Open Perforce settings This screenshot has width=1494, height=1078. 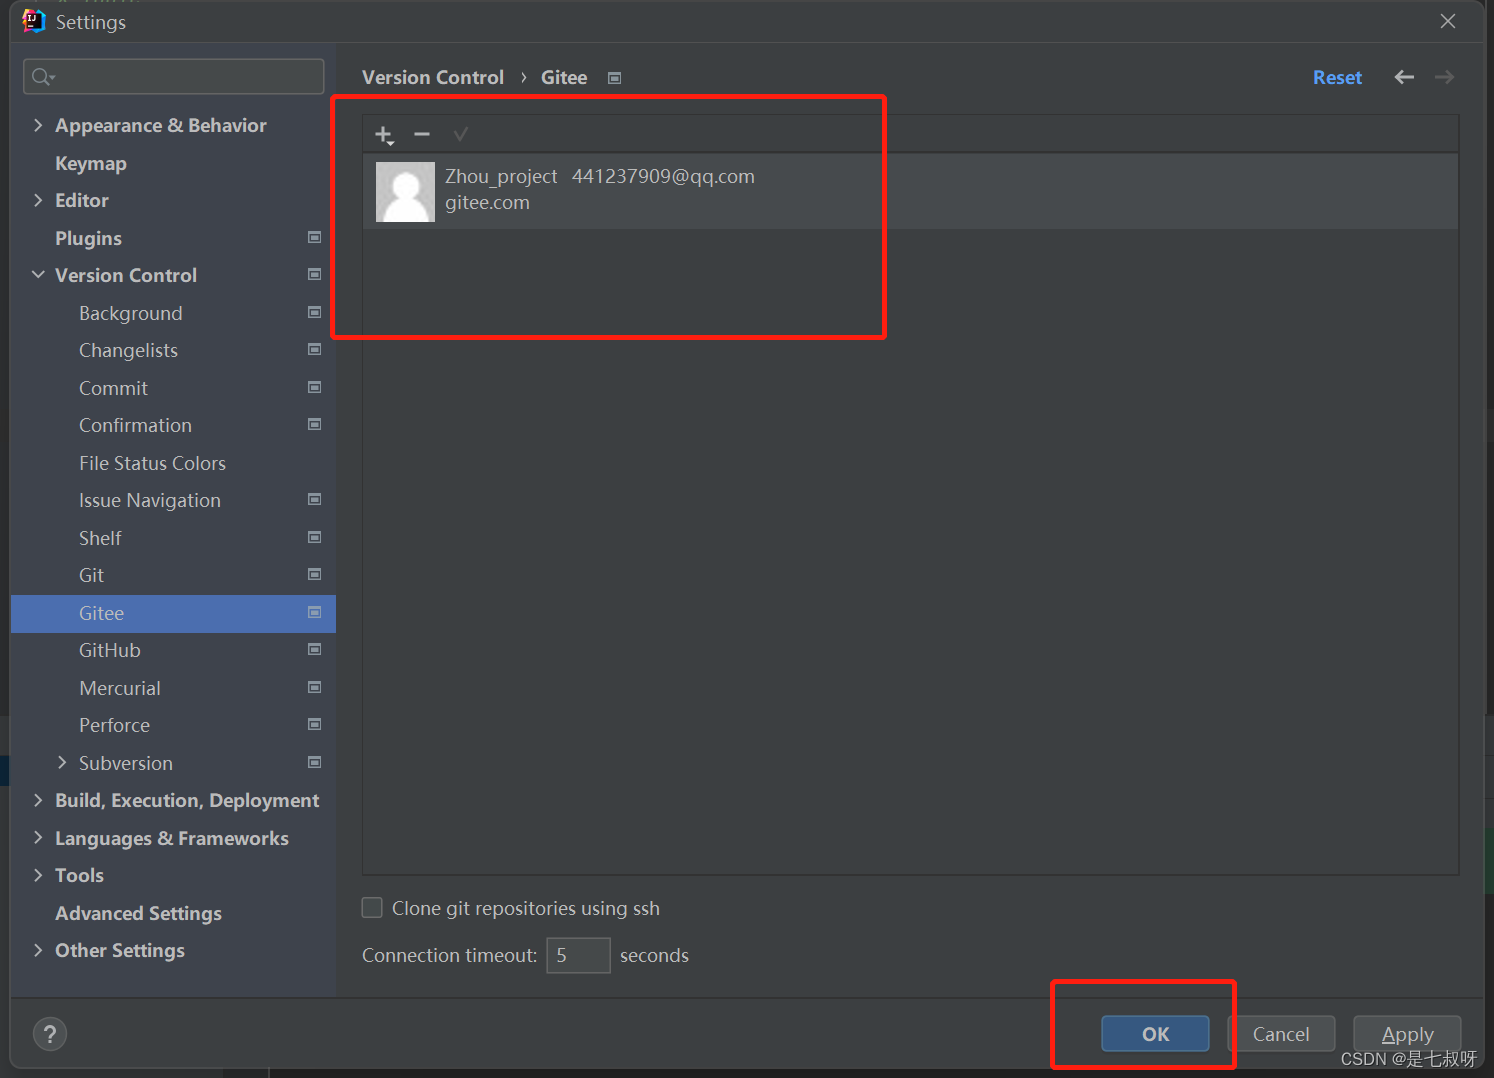(114, 725)
